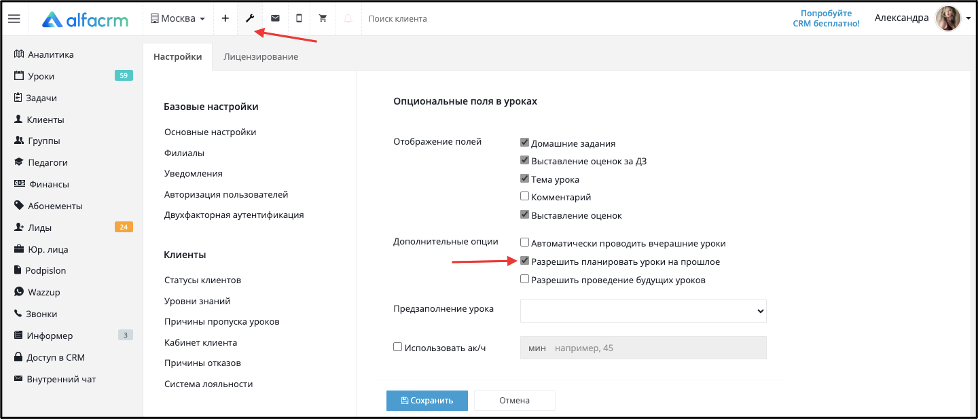Switch to the Лицензирование tab

260,57
